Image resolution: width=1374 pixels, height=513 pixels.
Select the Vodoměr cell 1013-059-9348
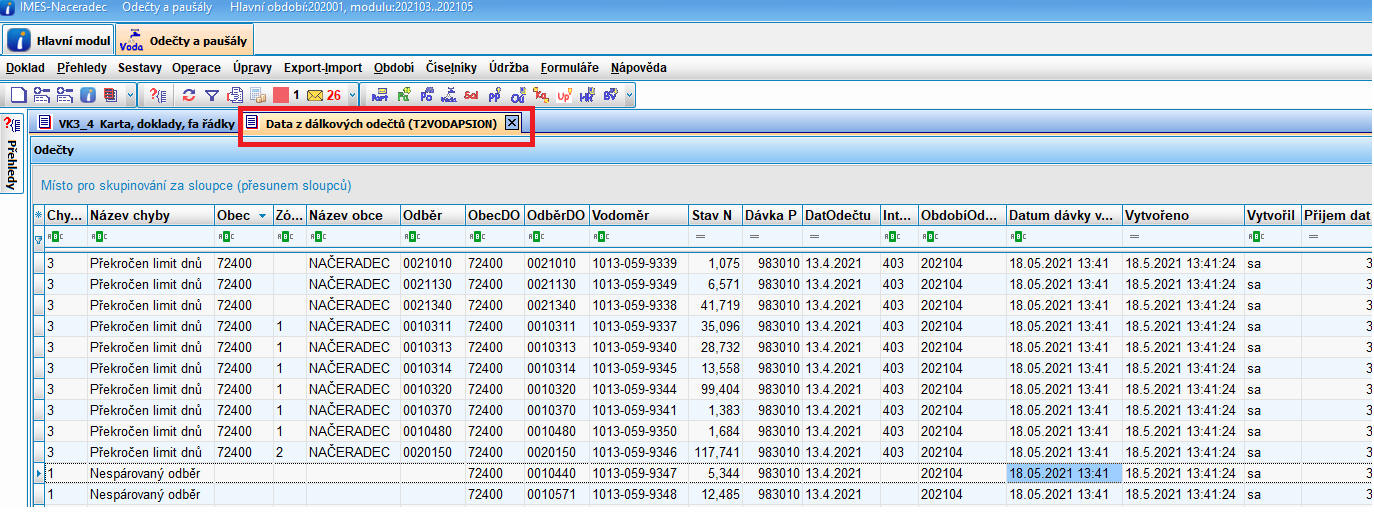(x=634, y=494)
